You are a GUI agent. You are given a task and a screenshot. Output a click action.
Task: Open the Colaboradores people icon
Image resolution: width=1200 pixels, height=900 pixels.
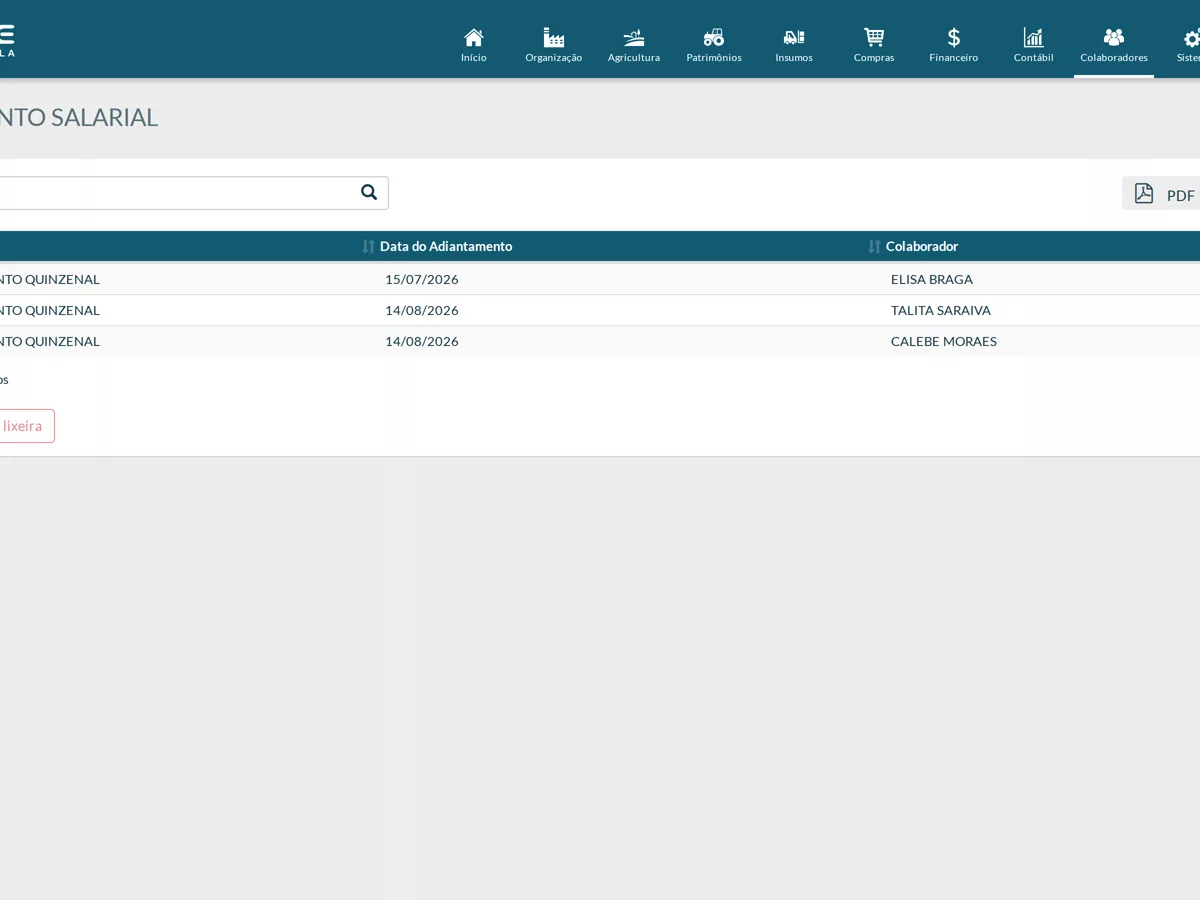[1114, 38]
